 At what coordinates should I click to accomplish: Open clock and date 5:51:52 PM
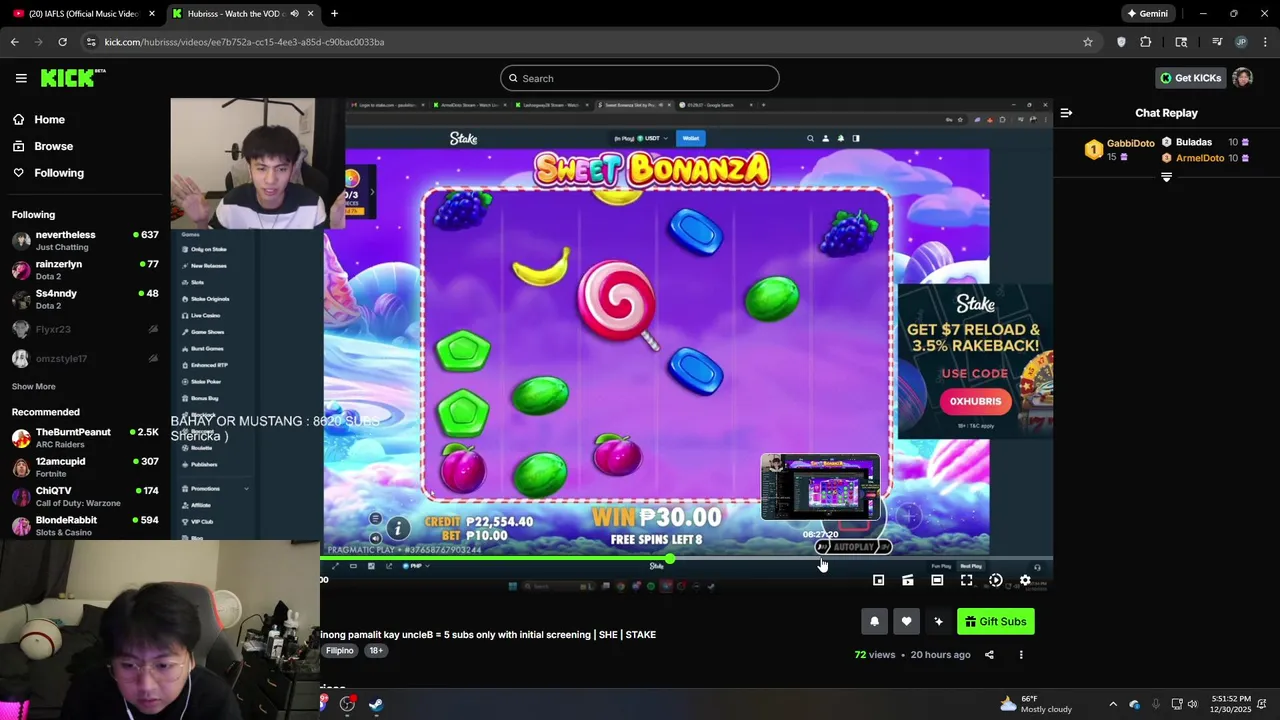[1231, 704]
